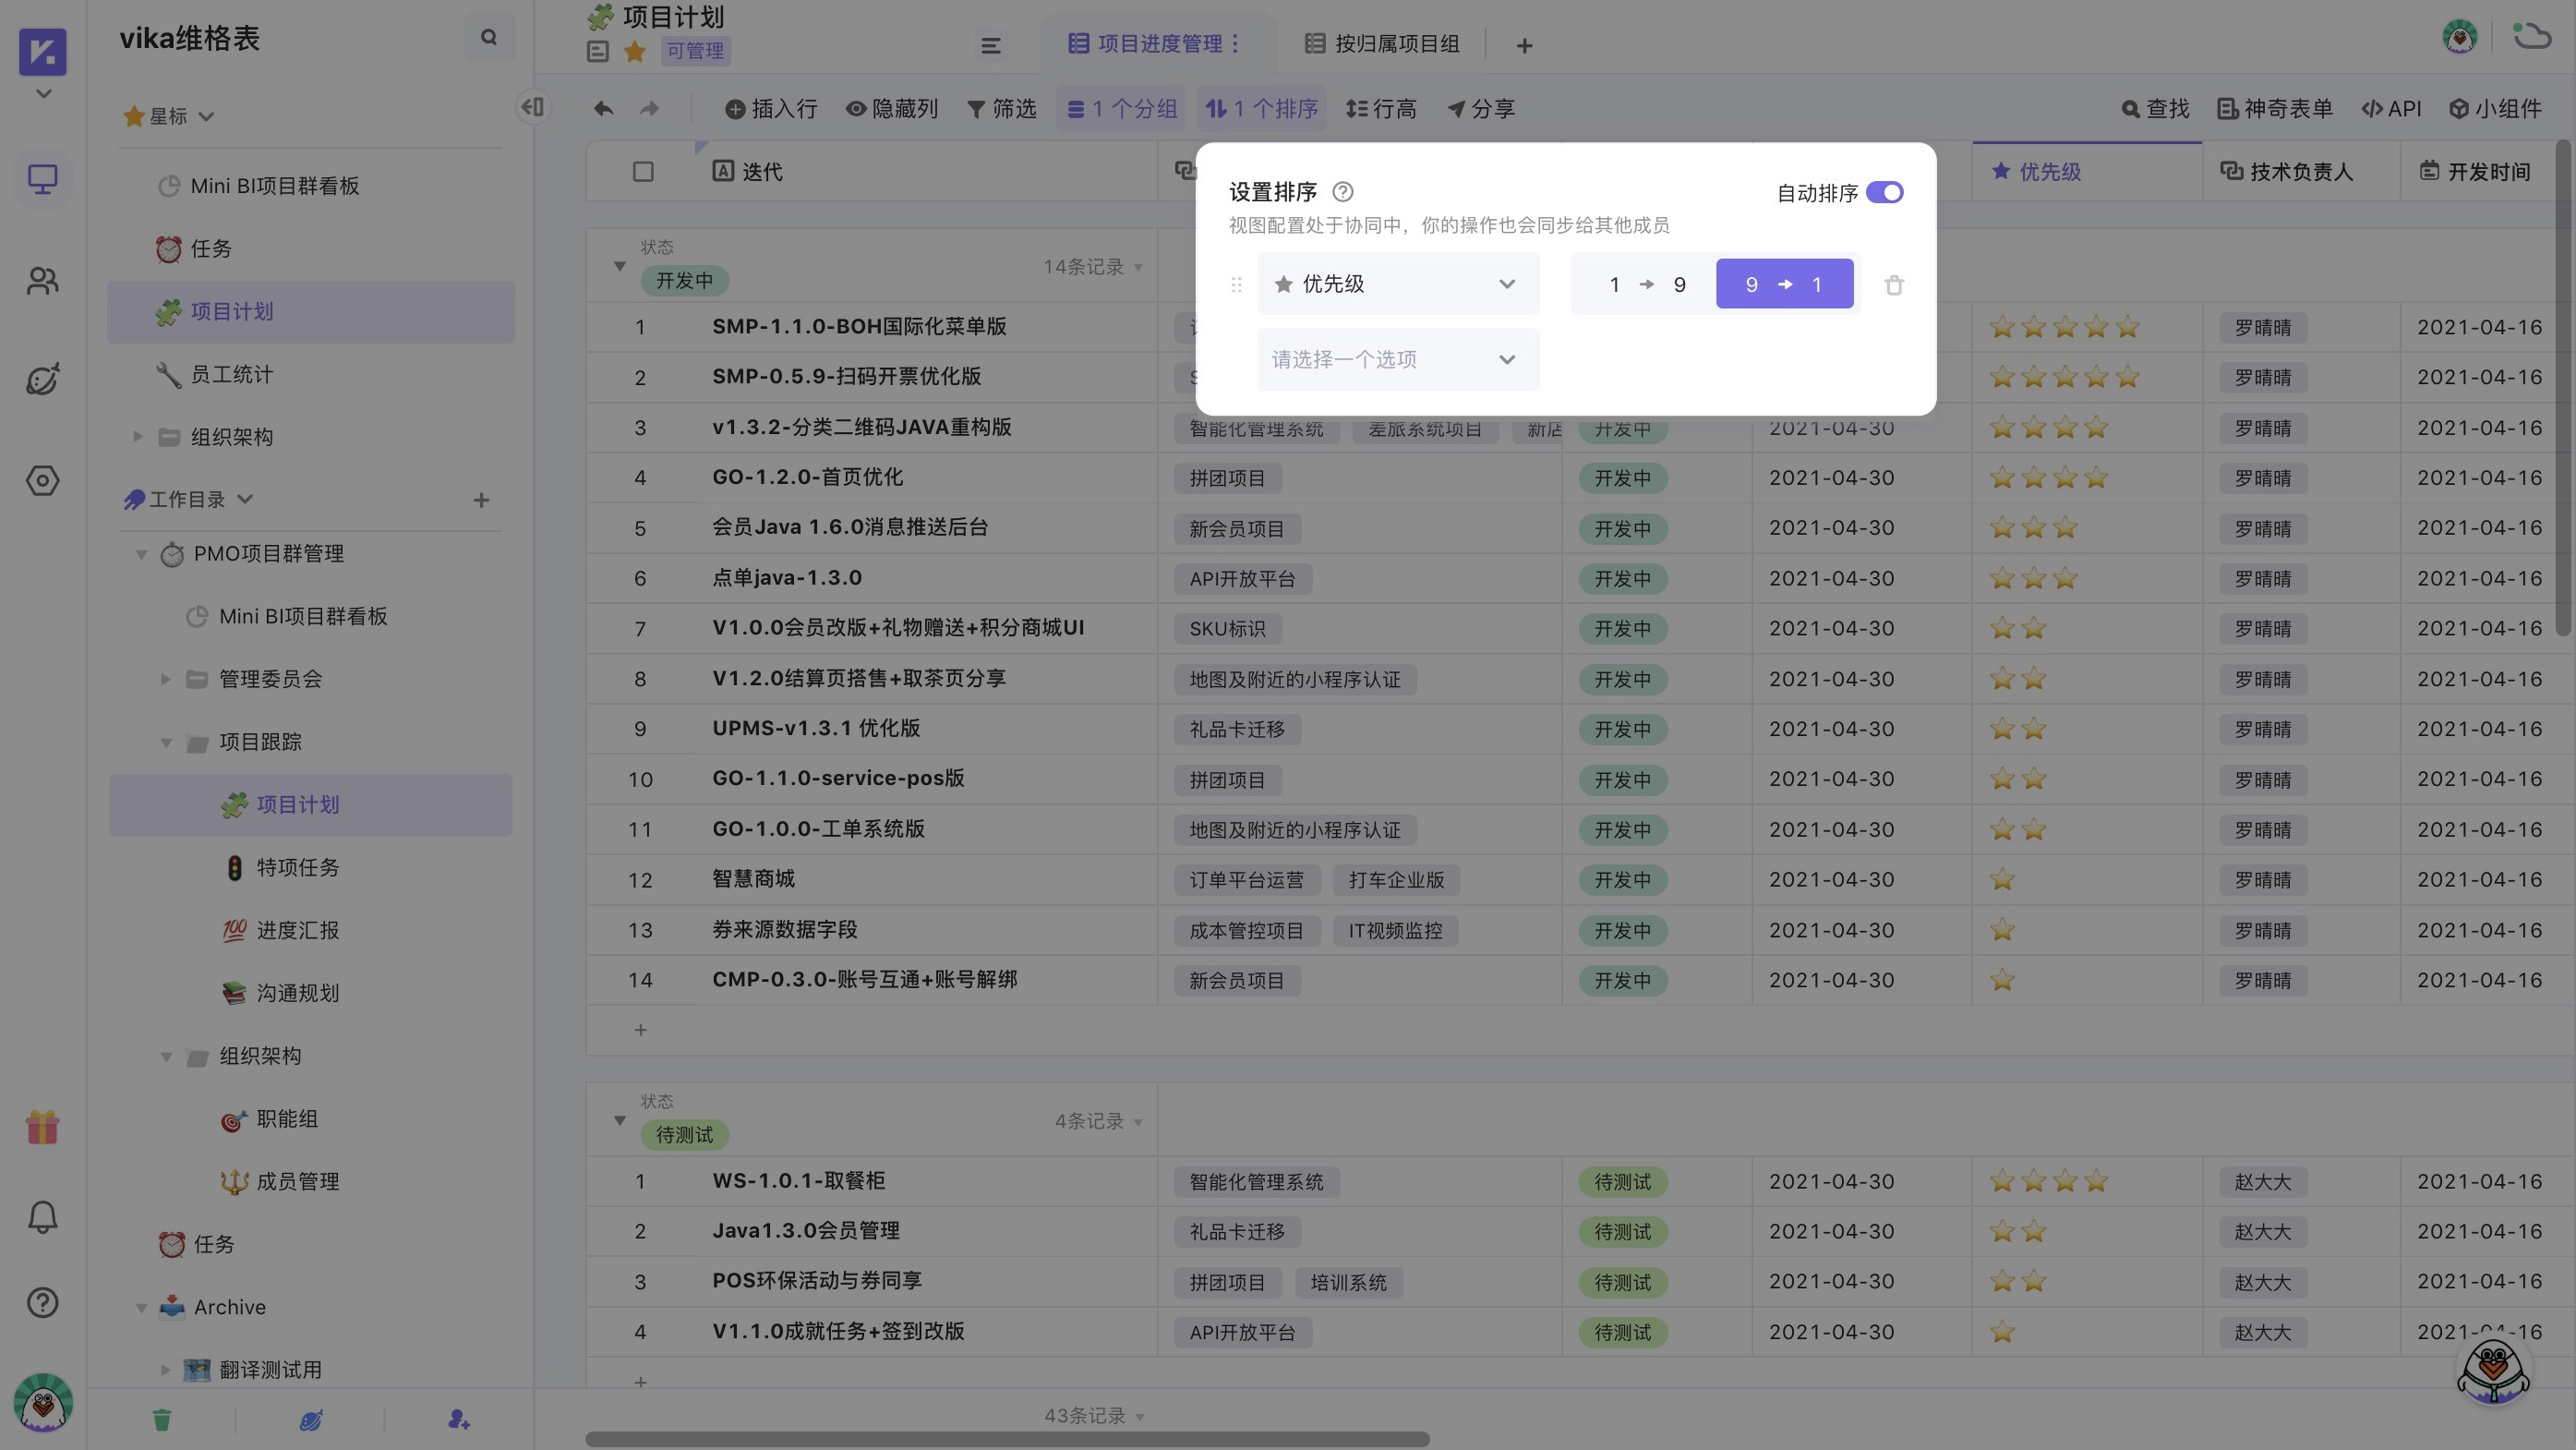Screen dimensions: 2576x1450
Task: Click the contacts people icon in sidebar
Action: pyautogui.click(x=42, y=281)
